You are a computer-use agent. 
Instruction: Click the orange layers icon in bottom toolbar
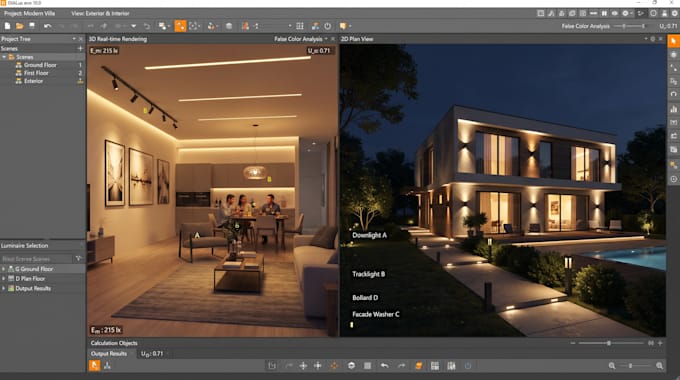pos(418,366)
